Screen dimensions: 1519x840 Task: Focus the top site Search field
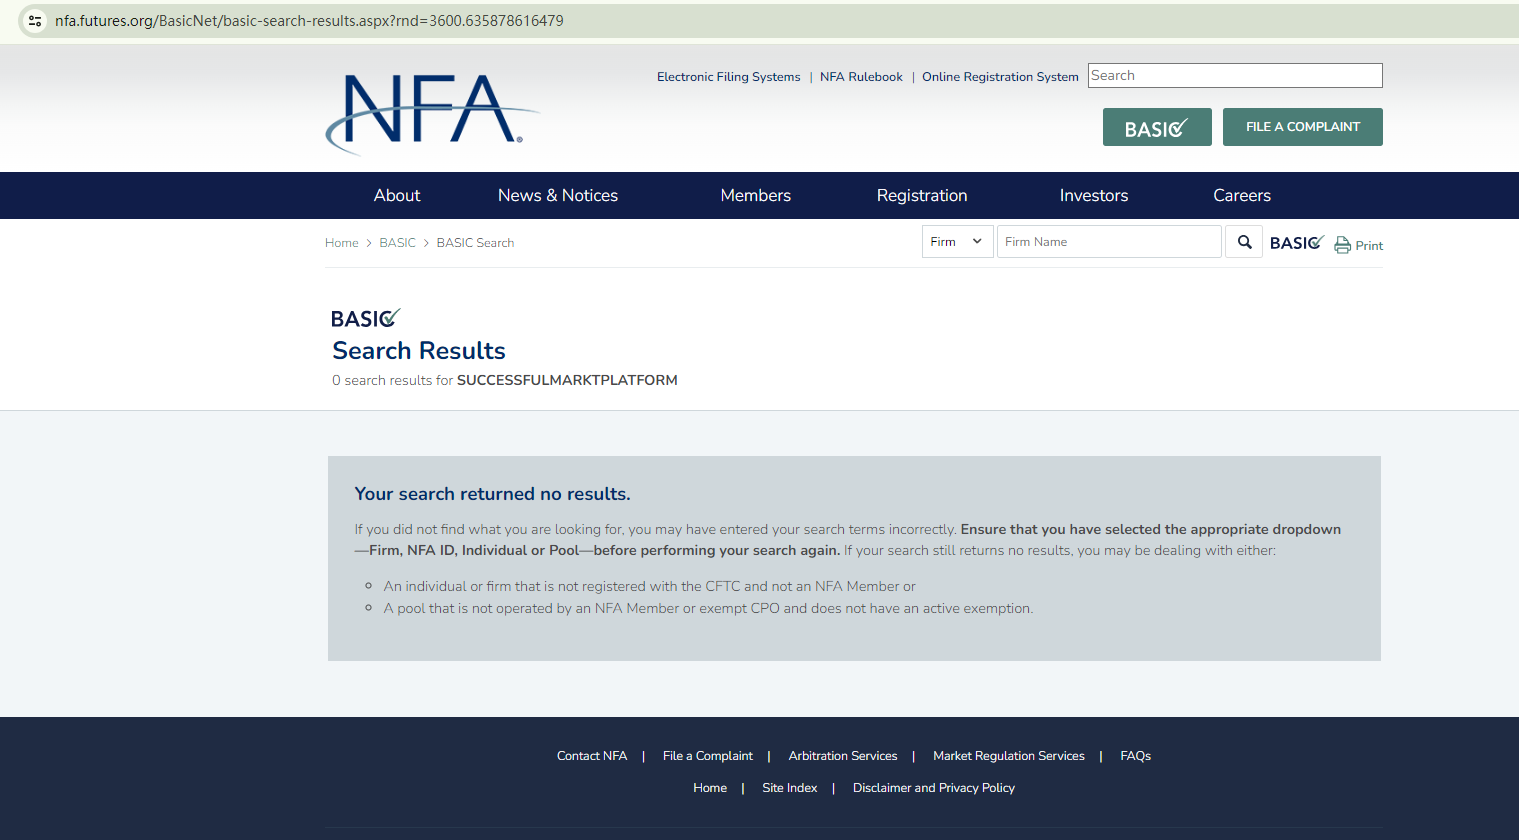(1235, 76)
